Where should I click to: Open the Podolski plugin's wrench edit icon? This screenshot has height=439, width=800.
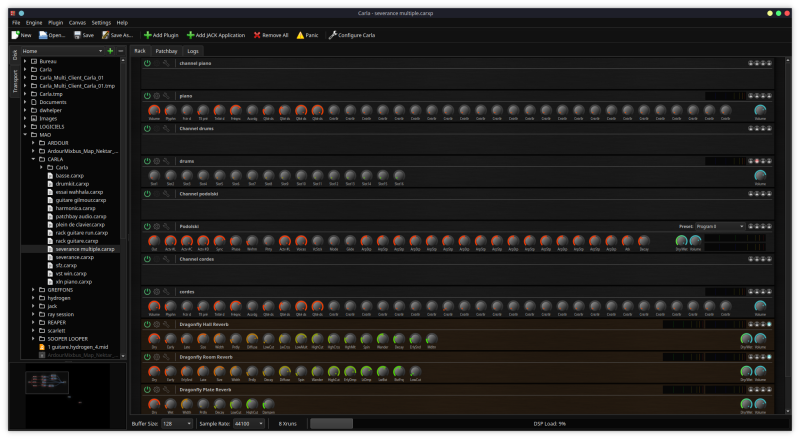pos(166,227)
